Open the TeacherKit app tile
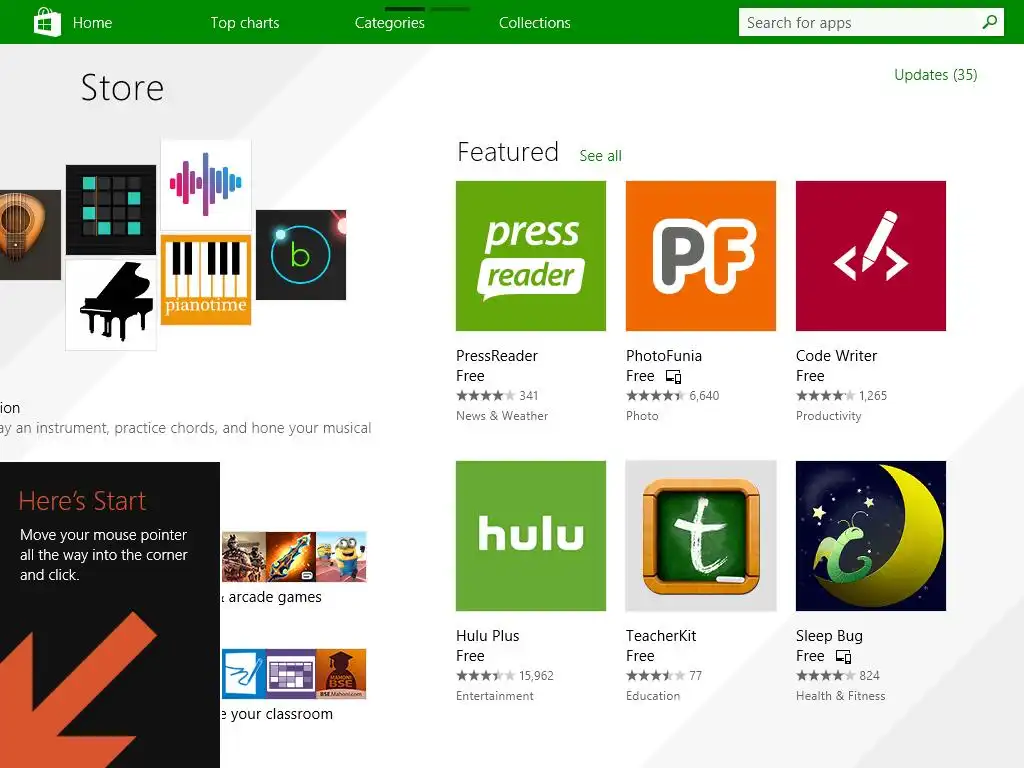The image size is (1024, 768). coord(701,536)
